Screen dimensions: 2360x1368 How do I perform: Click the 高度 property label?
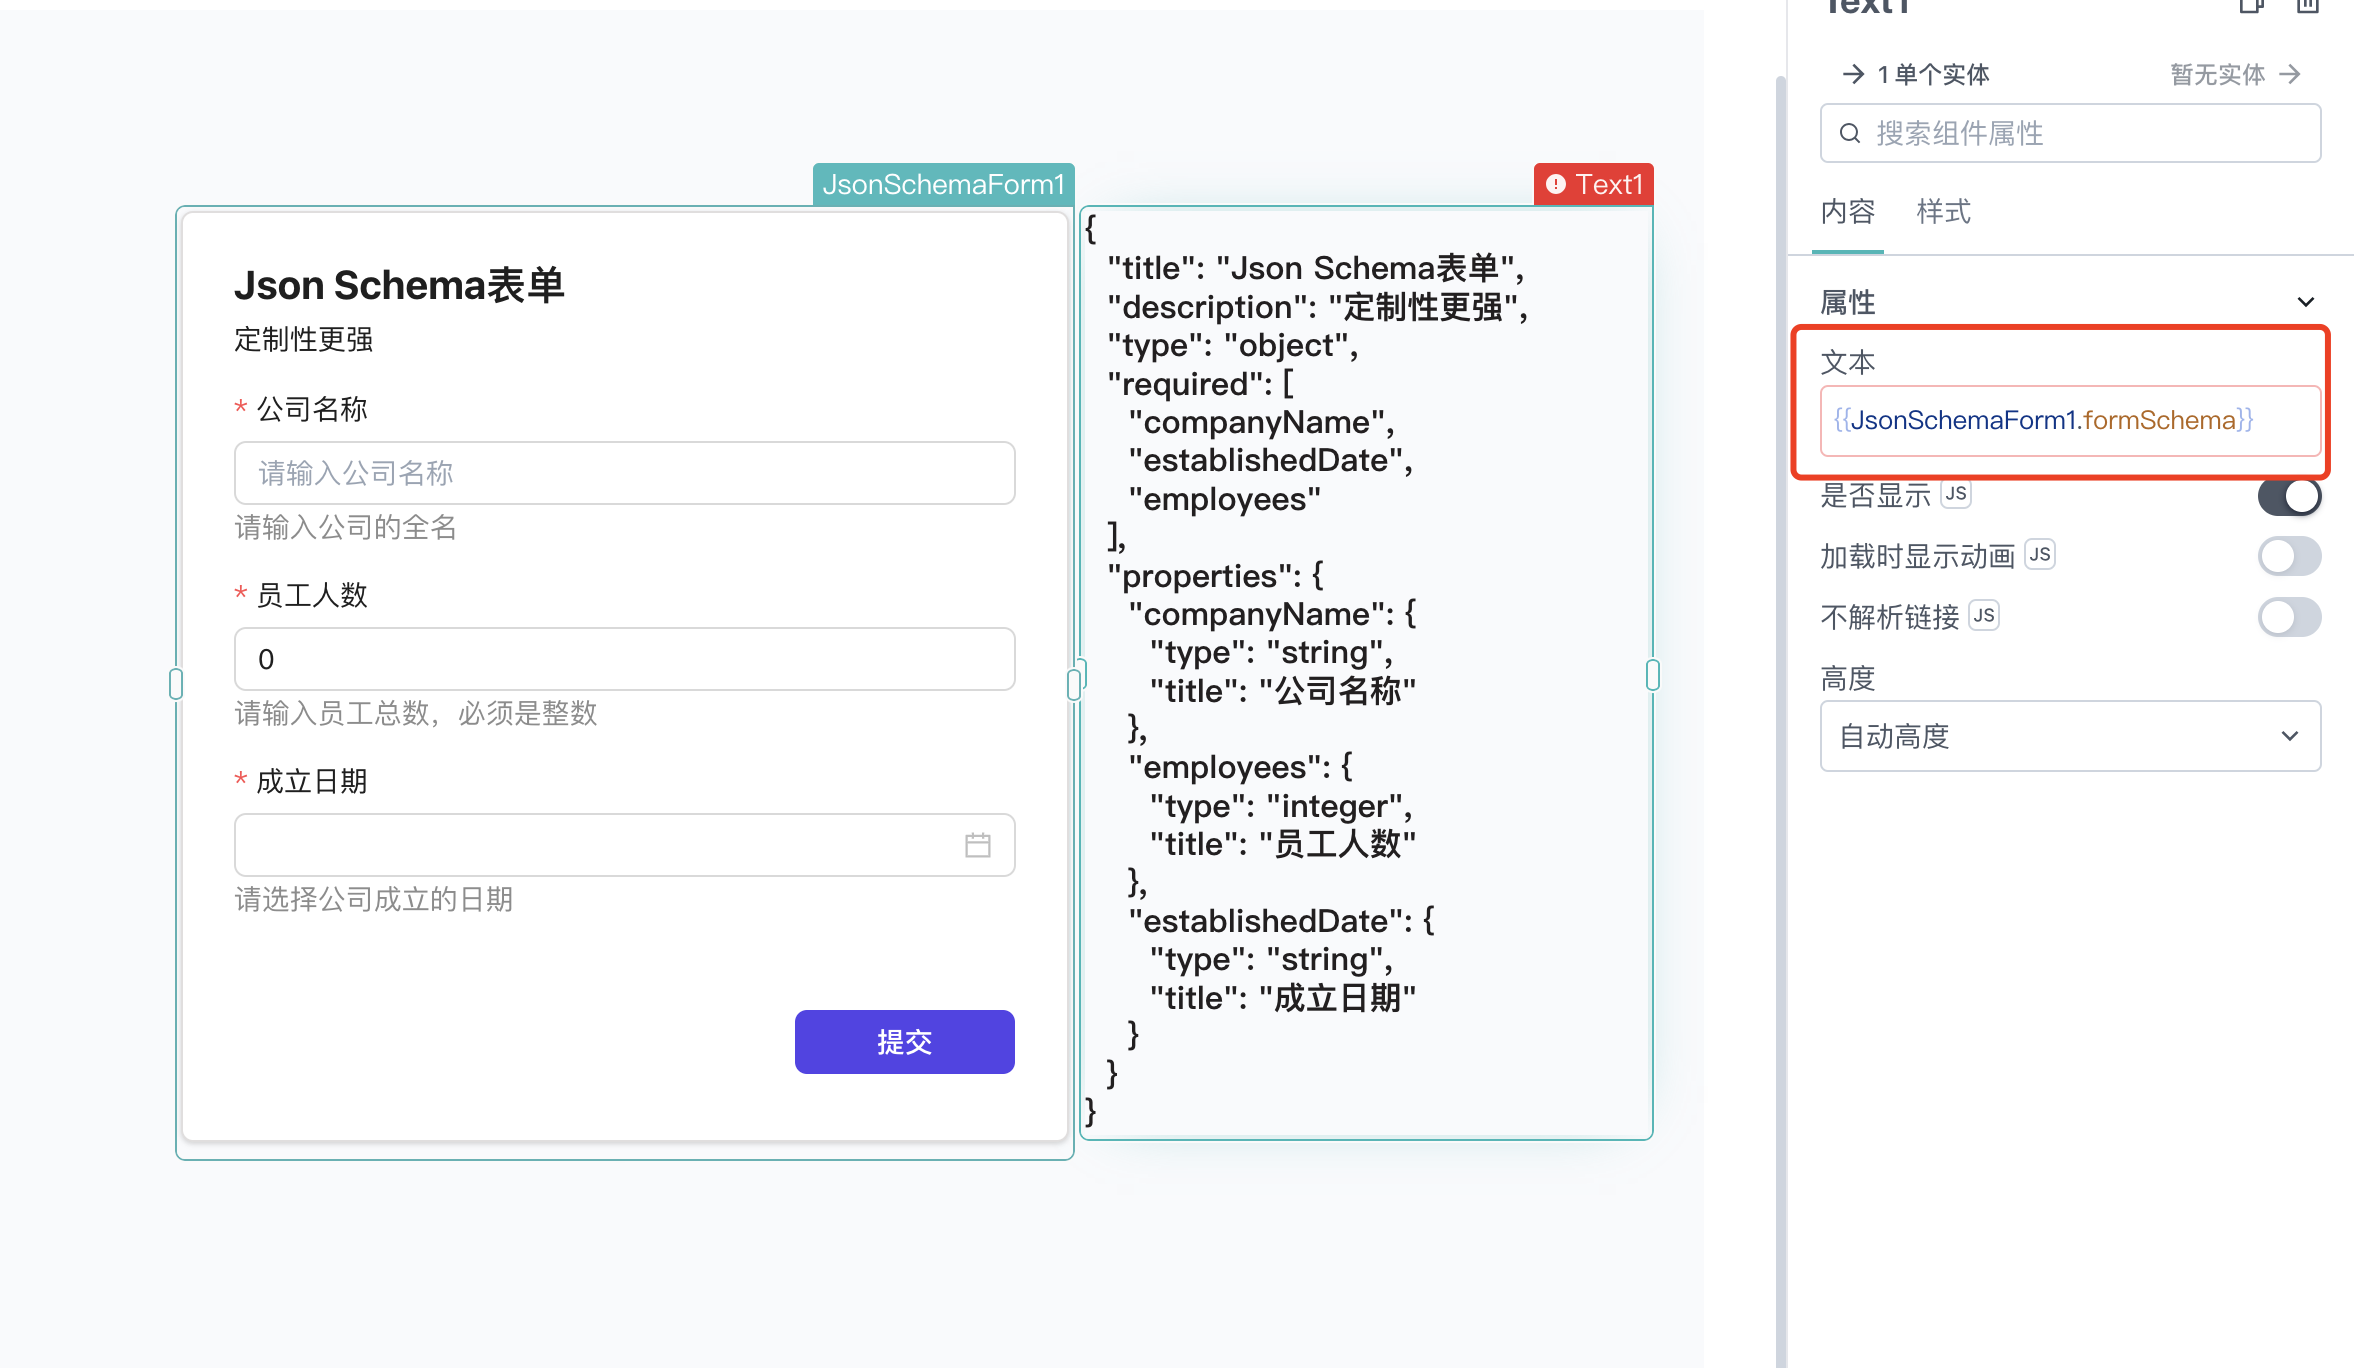[1847, 679]
